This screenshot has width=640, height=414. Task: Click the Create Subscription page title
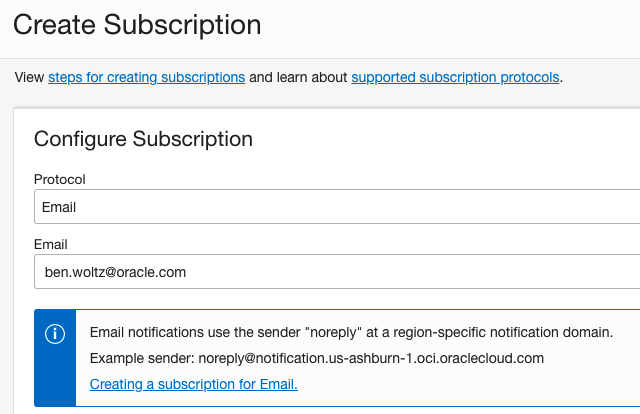coord(138,24)
